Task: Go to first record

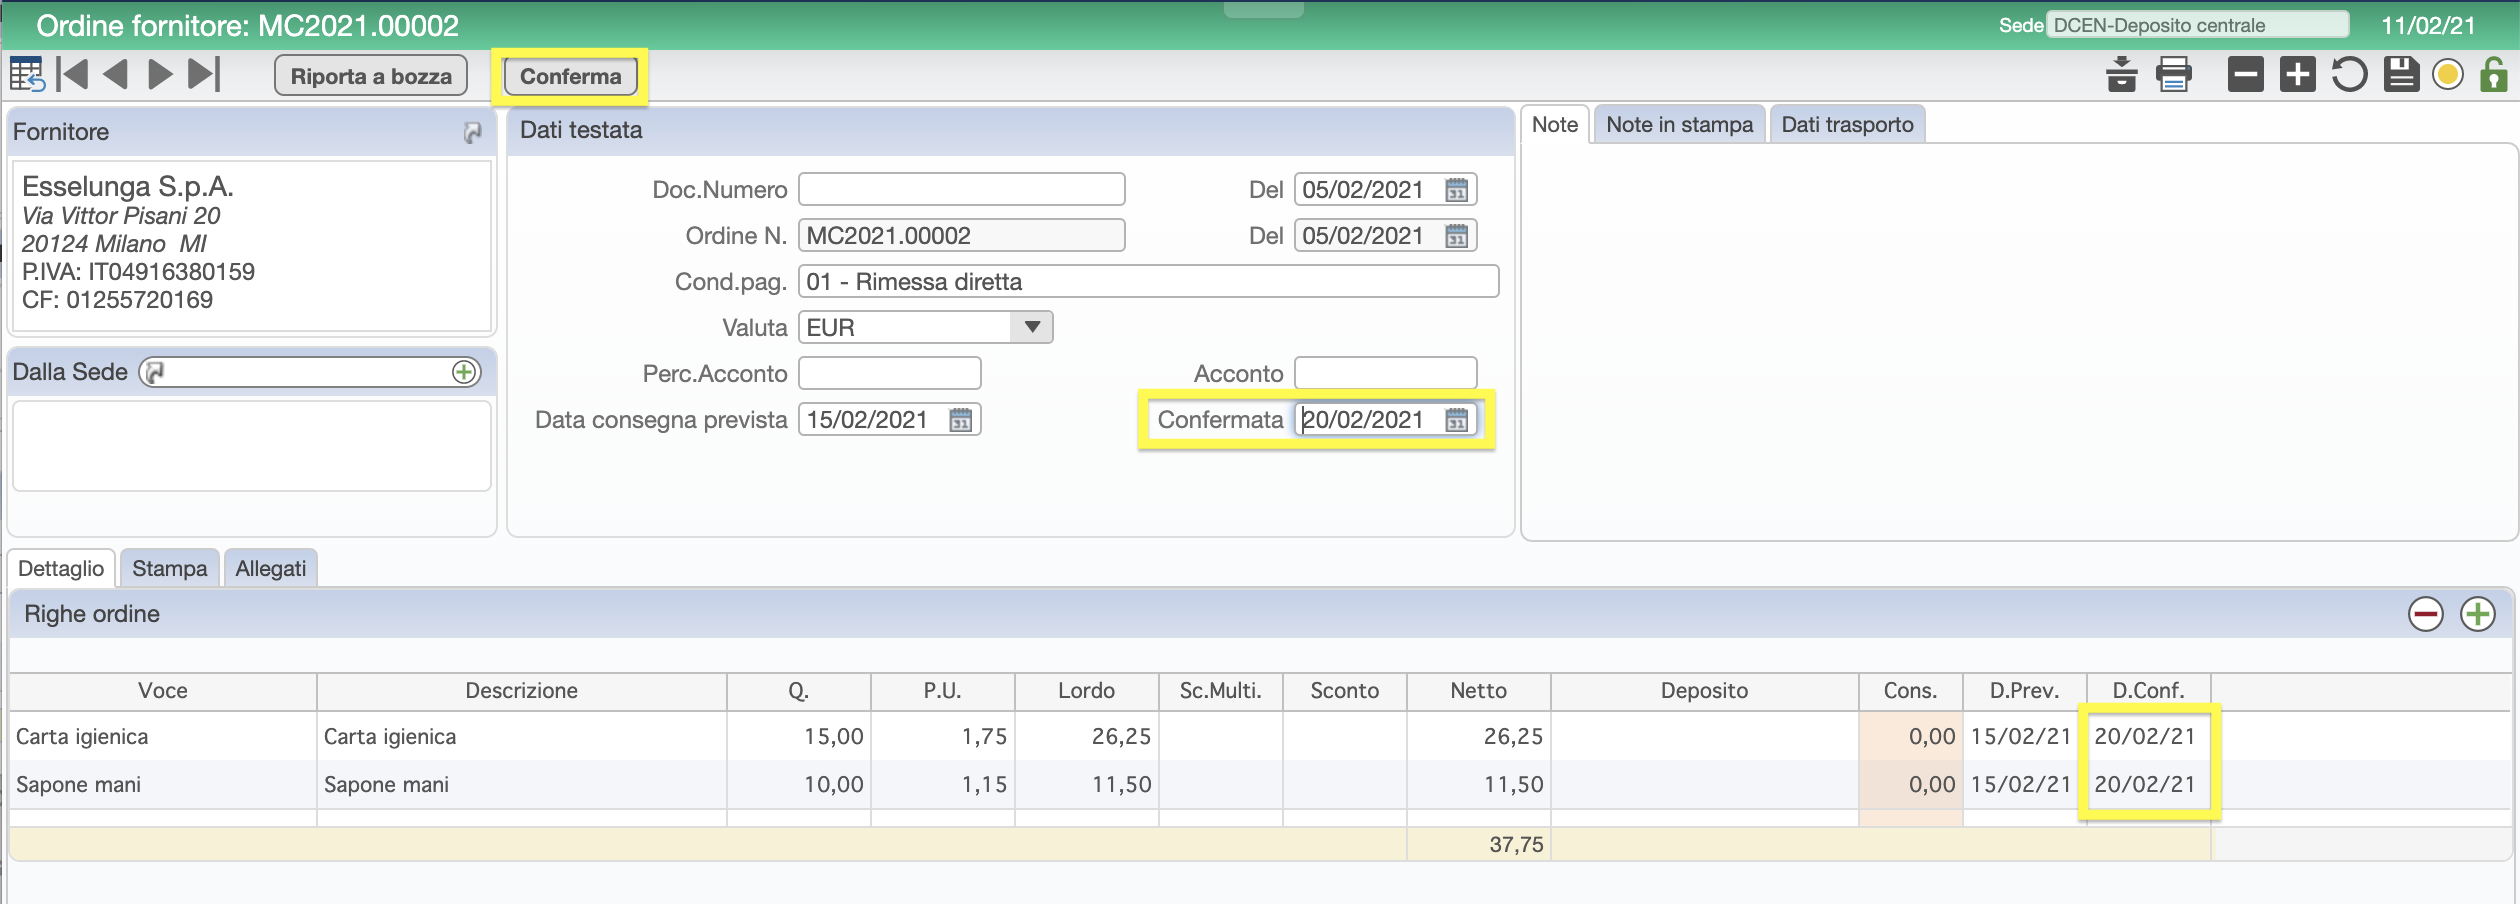Action: tap(72, 75)
